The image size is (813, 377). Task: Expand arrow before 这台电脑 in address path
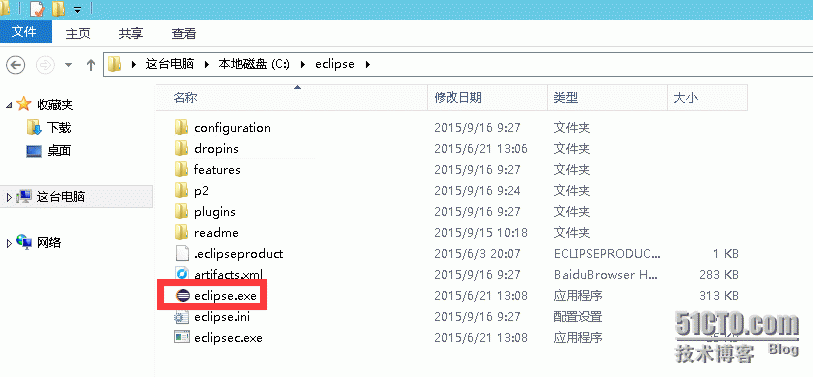(134, 64)
